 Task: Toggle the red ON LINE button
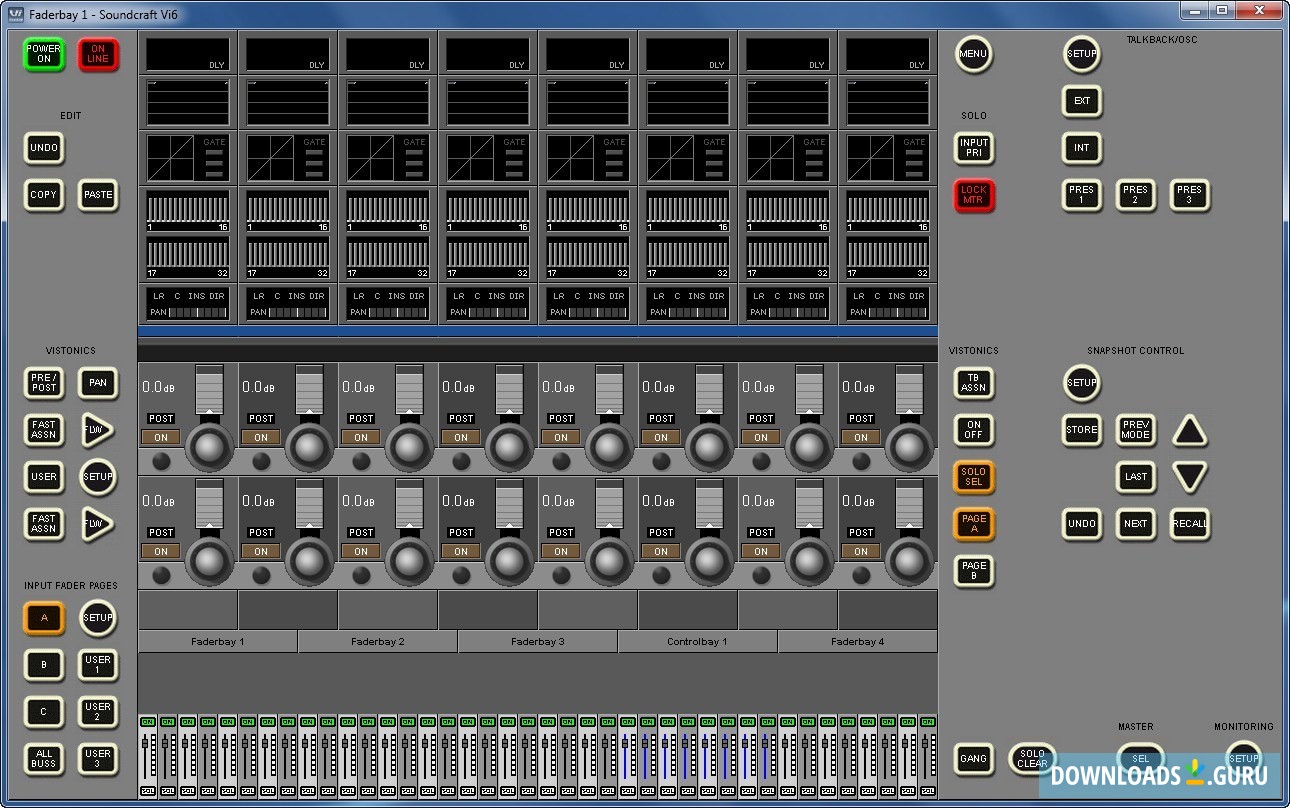(98, 54)
